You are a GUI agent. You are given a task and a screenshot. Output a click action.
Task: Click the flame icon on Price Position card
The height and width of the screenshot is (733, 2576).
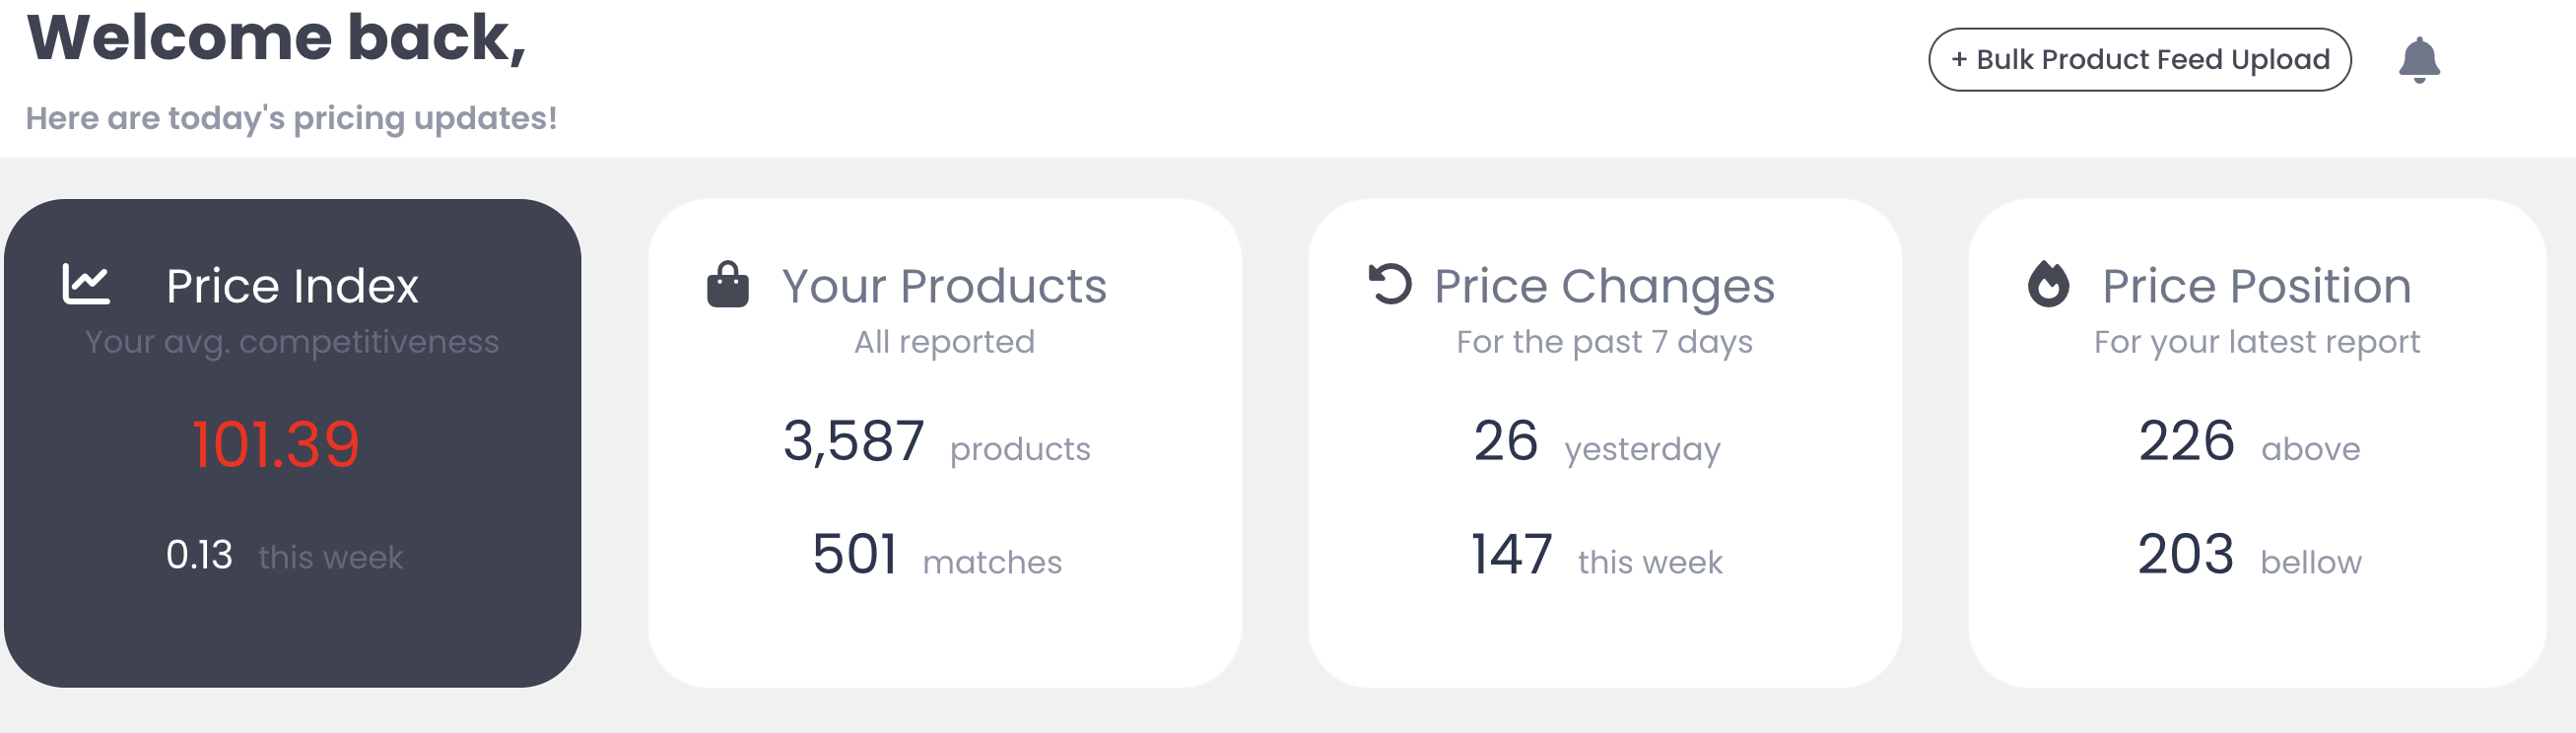2049,283
